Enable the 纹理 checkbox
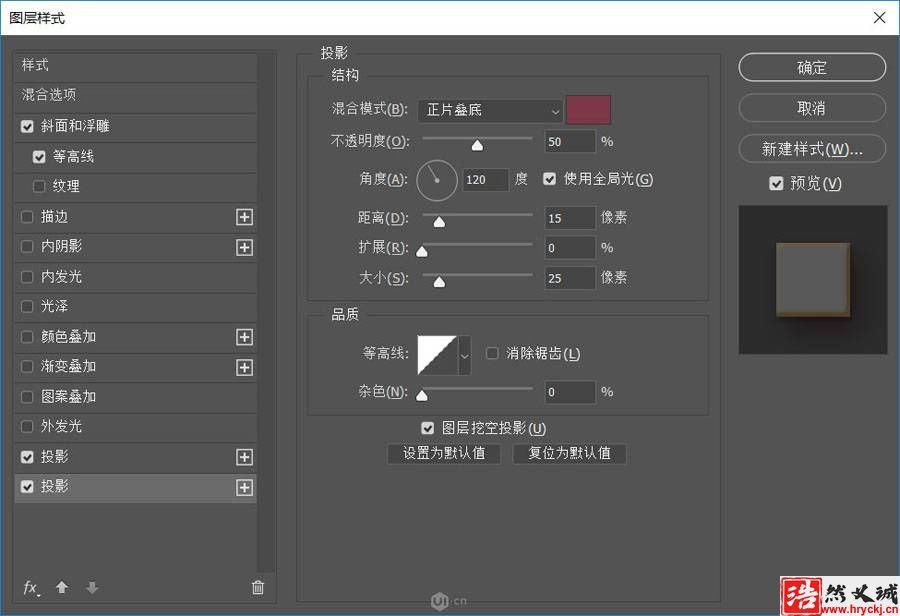 click(x=39, y=187)
